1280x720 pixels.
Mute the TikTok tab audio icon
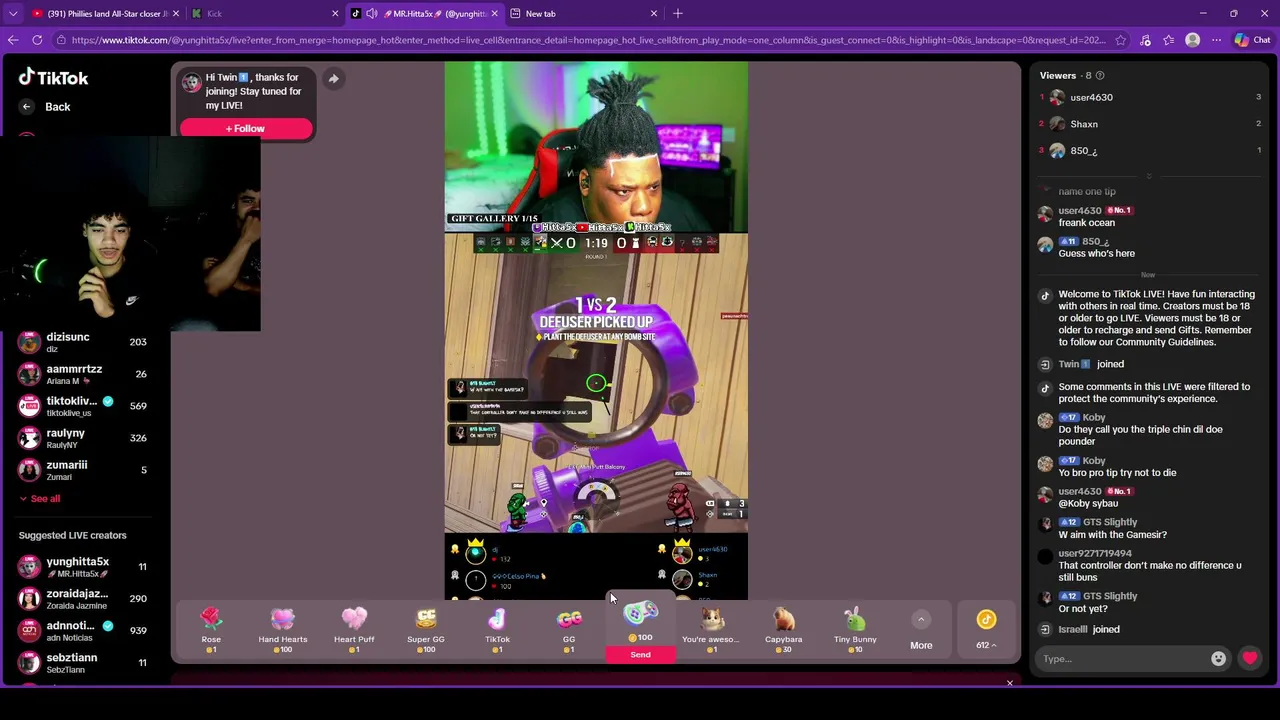pyautogui.click(x=372, y=14)
